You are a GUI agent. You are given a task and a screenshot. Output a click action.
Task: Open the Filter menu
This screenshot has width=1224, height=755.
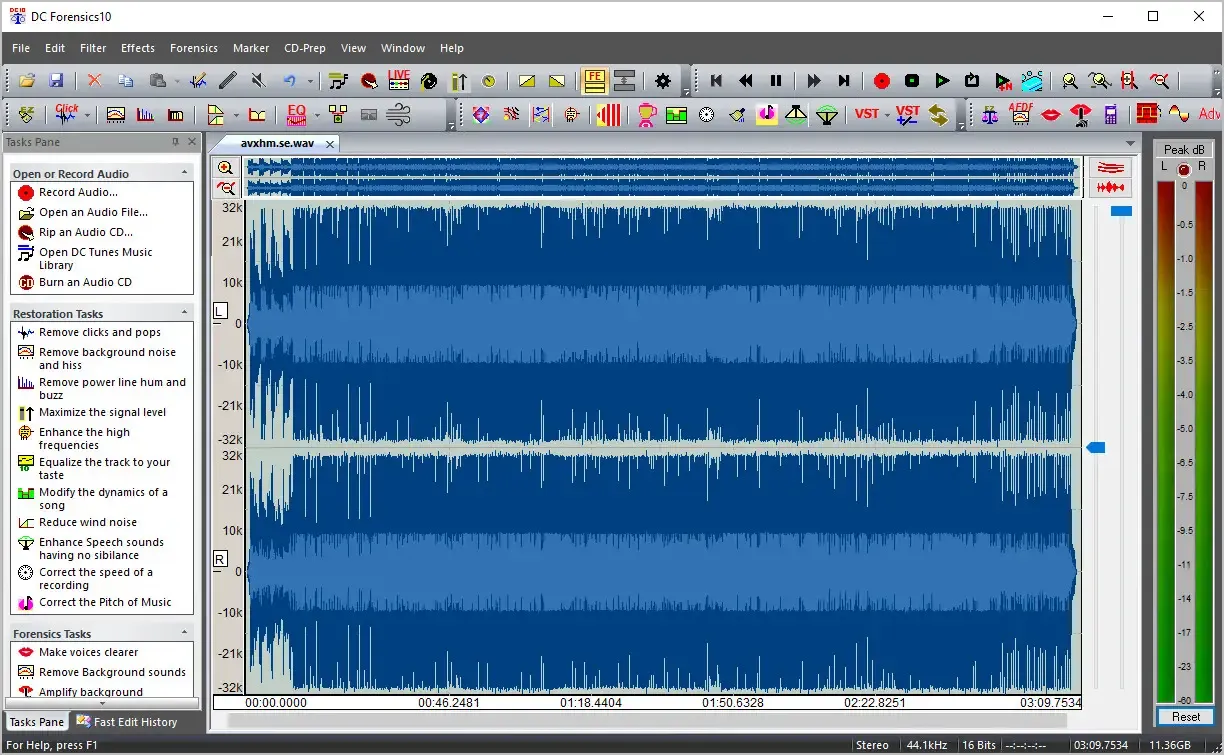pos(93,48)
